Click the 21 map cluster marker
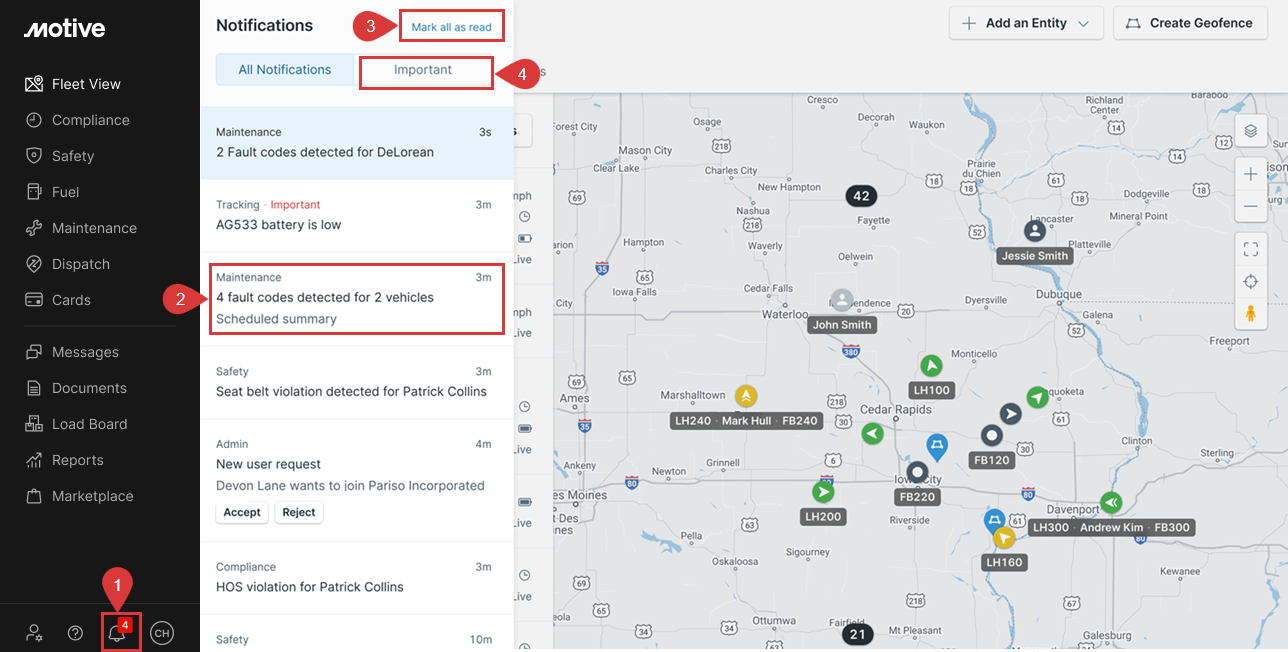 (x=857, y=634)
